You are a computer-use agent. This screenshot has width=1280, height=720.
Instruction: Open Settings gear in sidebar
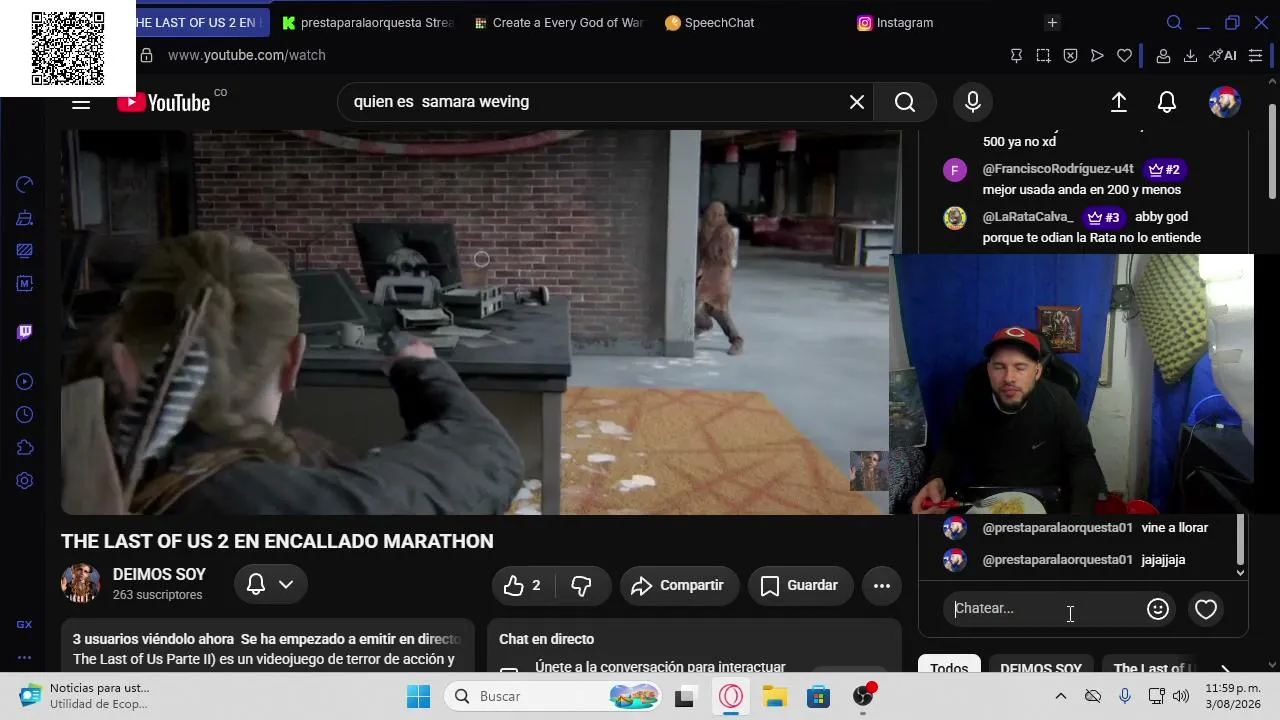click(x=25, y=481)
